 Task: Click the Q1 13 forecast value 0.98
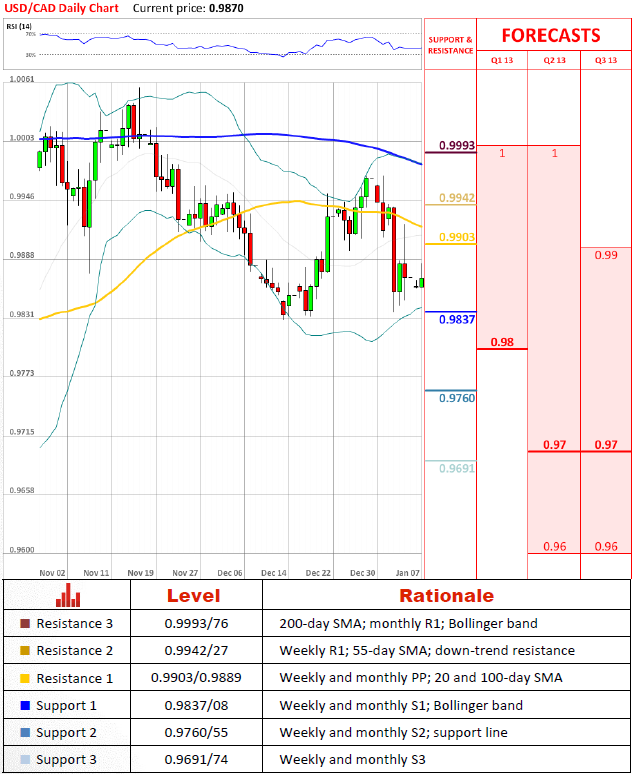tap(502, 342)
